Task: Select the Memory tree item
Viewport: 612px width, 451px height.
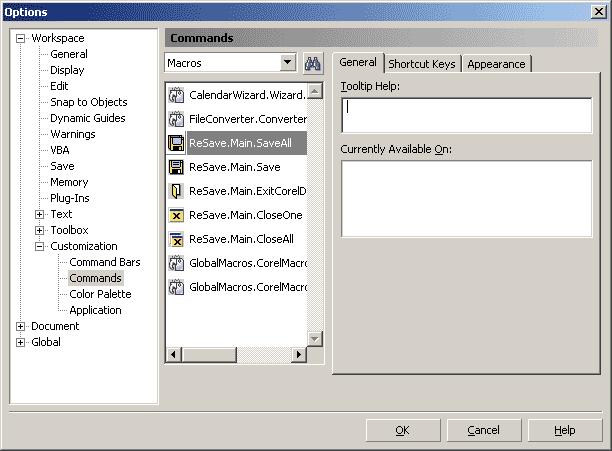Action: pyautogui.click(x=69, y=182)
